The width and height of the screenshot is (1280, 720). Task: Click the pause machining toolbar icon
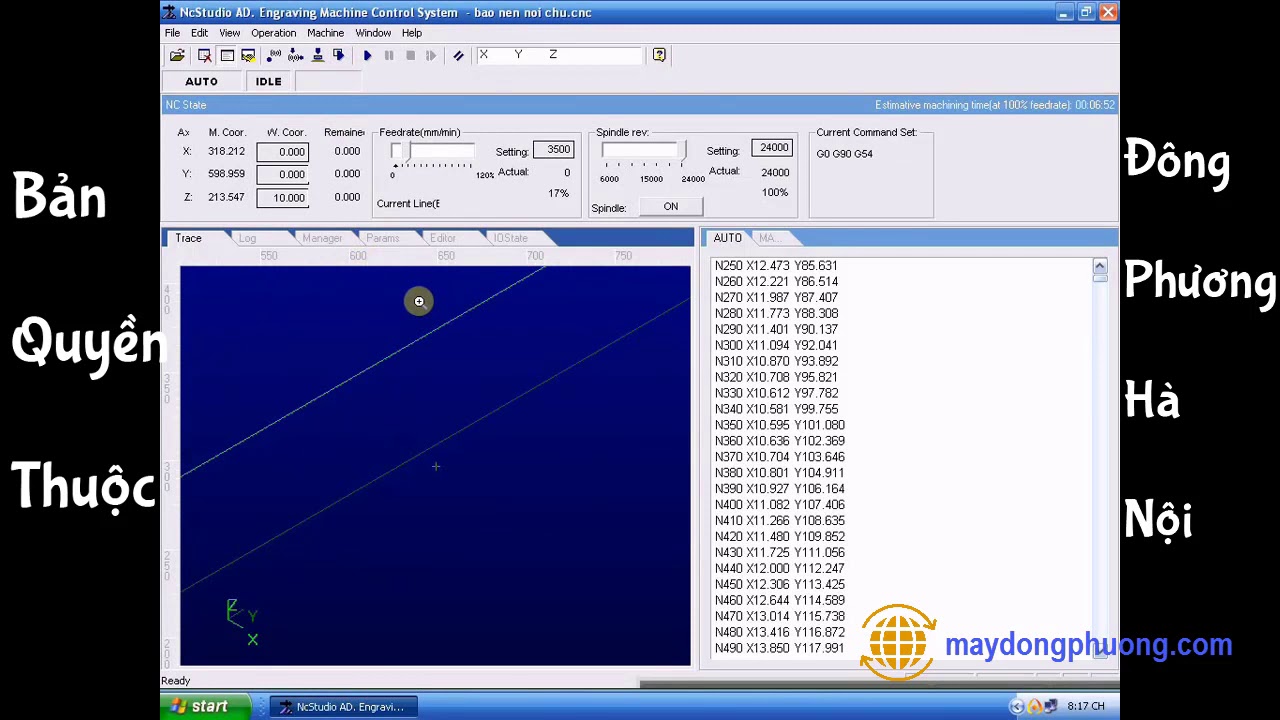point(389,56)
